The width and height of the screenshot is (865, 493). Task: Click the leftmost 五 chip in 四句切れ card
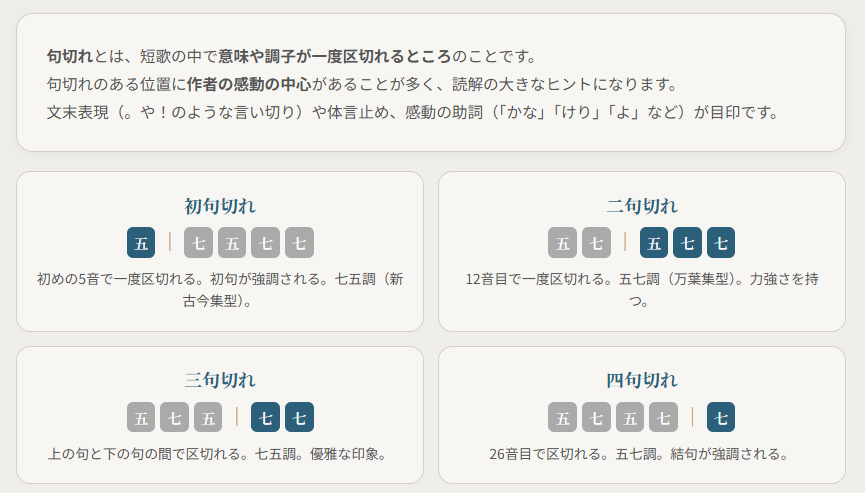(x=563, y=417)
